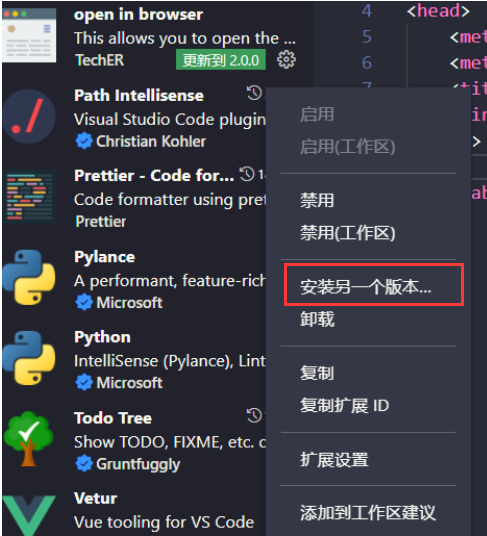Viewport: 487px width, 536px height.
Task: Click the <head> tag in the editor
Action: [x=438, y=11]
